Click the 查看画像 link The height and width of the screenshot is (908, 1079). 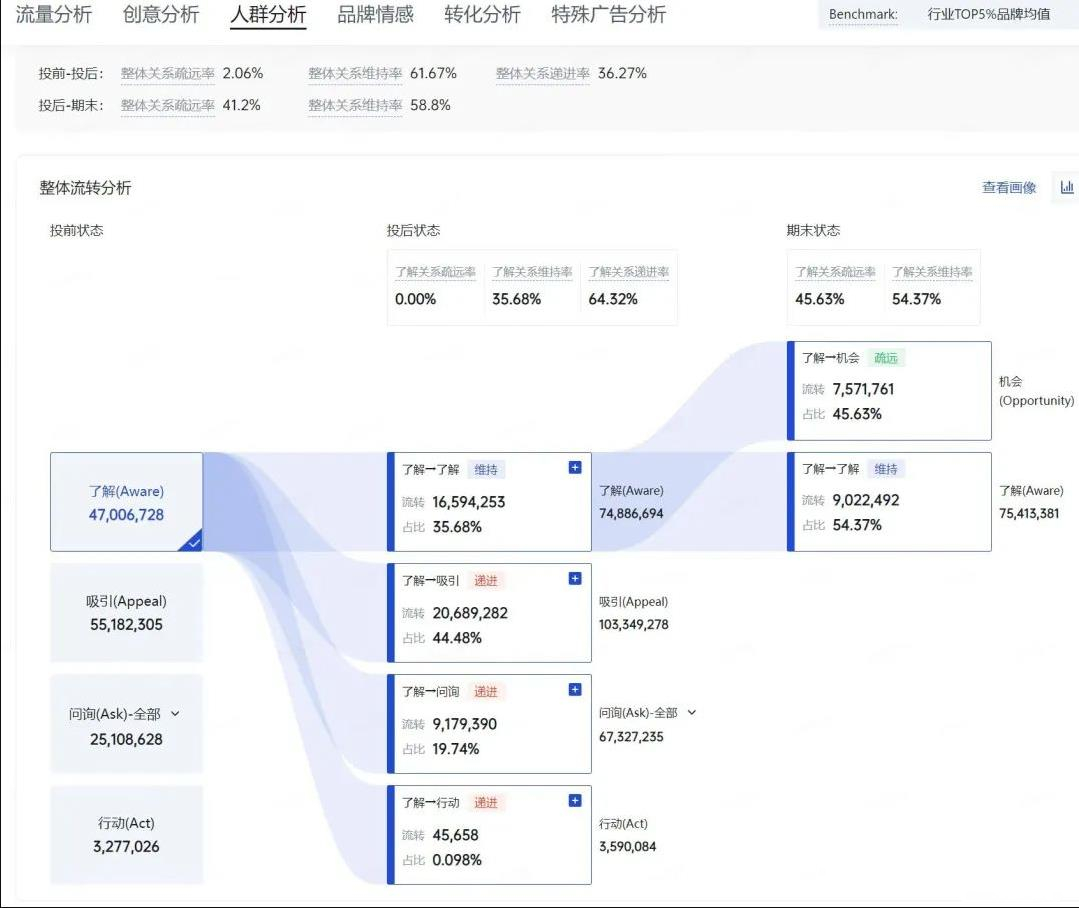point(1009,188)
